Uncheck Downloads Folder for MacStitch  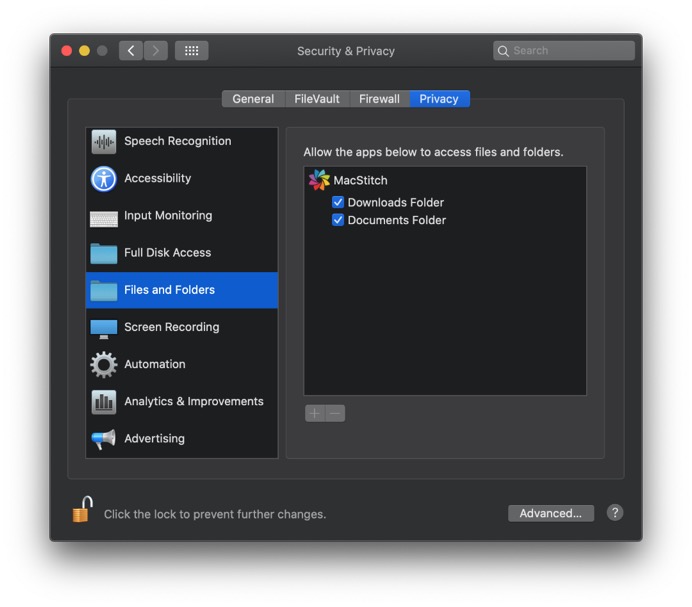pyautogui.click(x=338, y=202)
